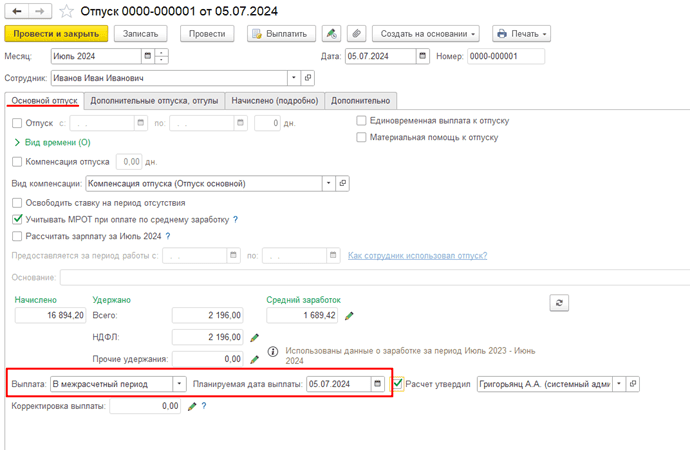Click into Основание text field

click(375, 278)
